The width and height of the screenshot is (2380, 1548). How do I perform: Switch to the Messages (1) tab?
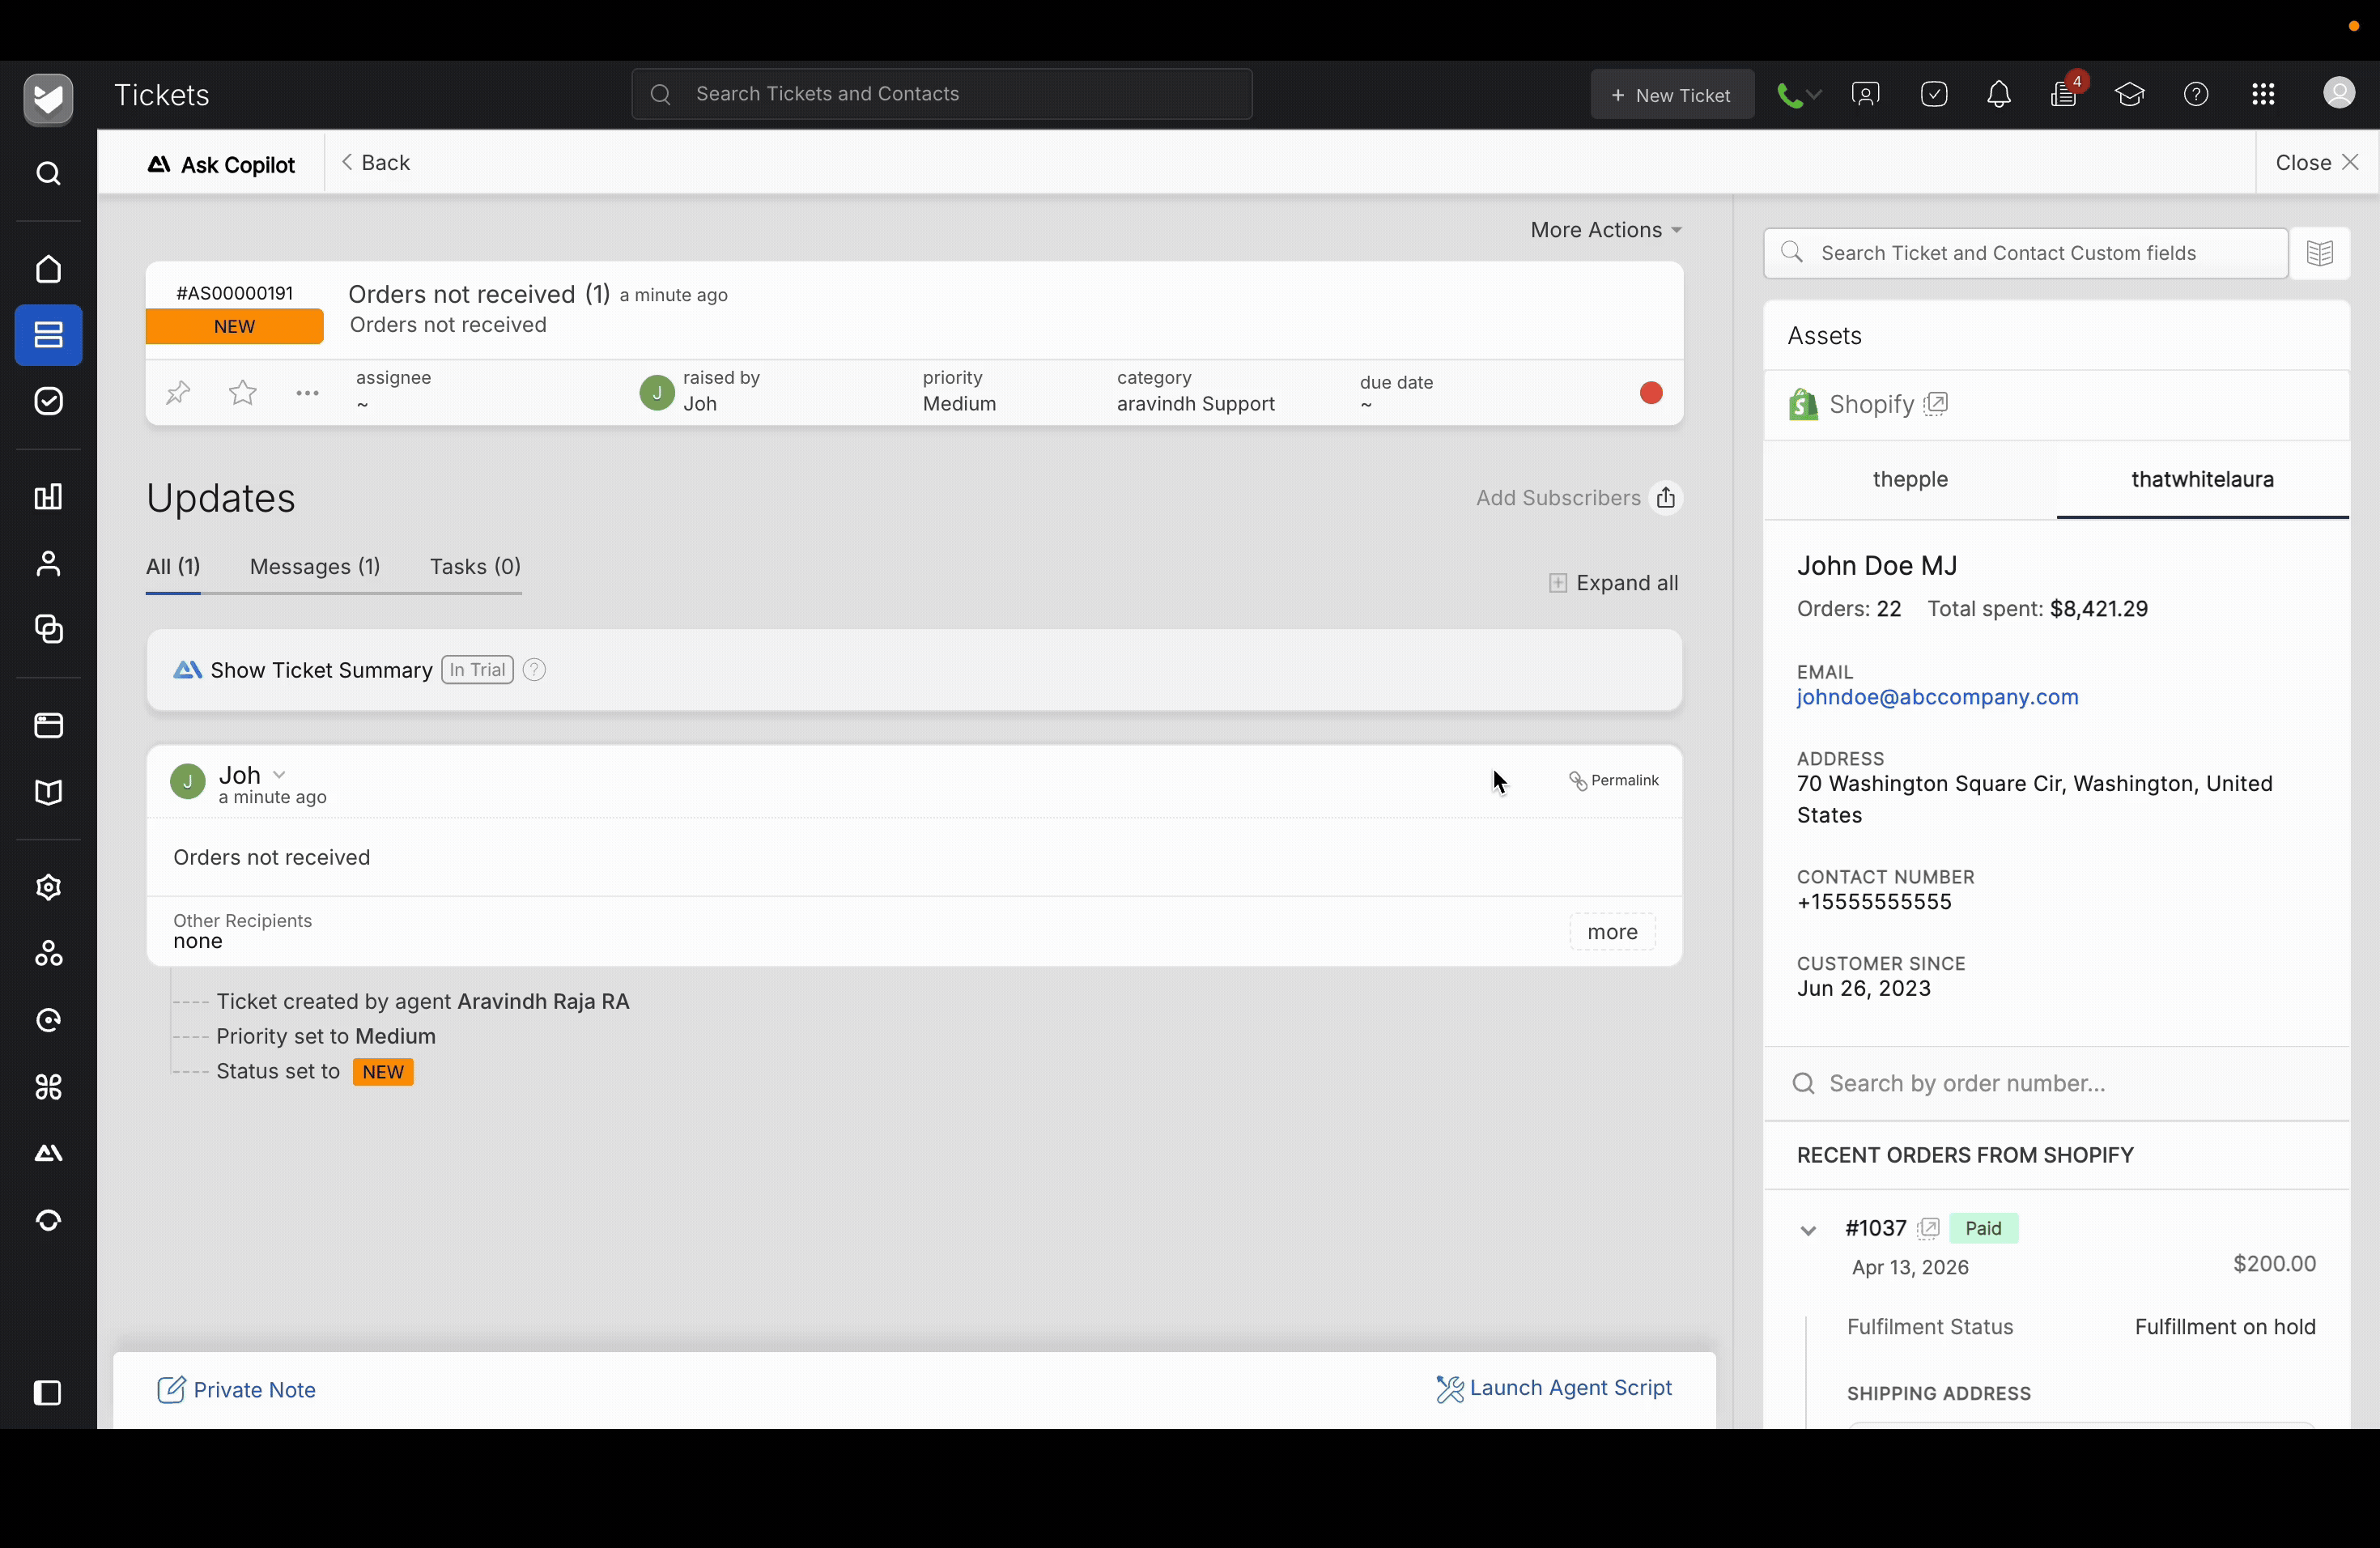click(315, 567)
